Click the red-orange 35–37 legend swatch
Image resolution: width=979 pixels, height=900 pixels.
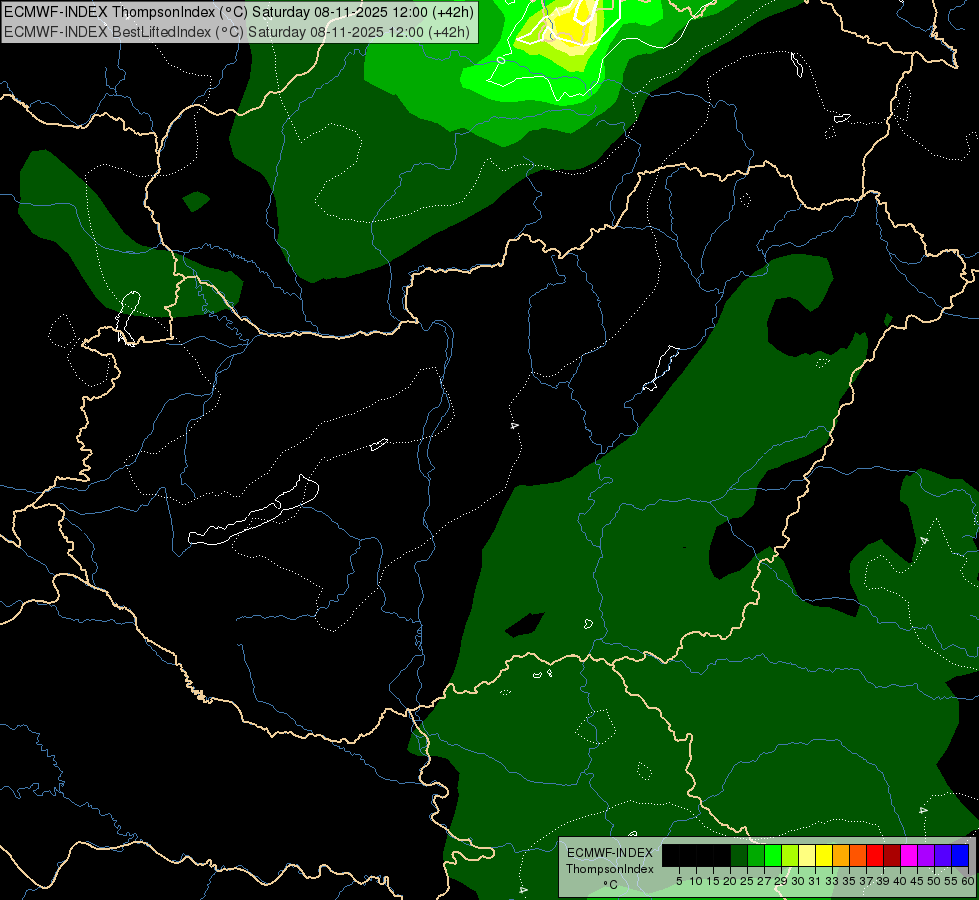(x=858, y=855)
